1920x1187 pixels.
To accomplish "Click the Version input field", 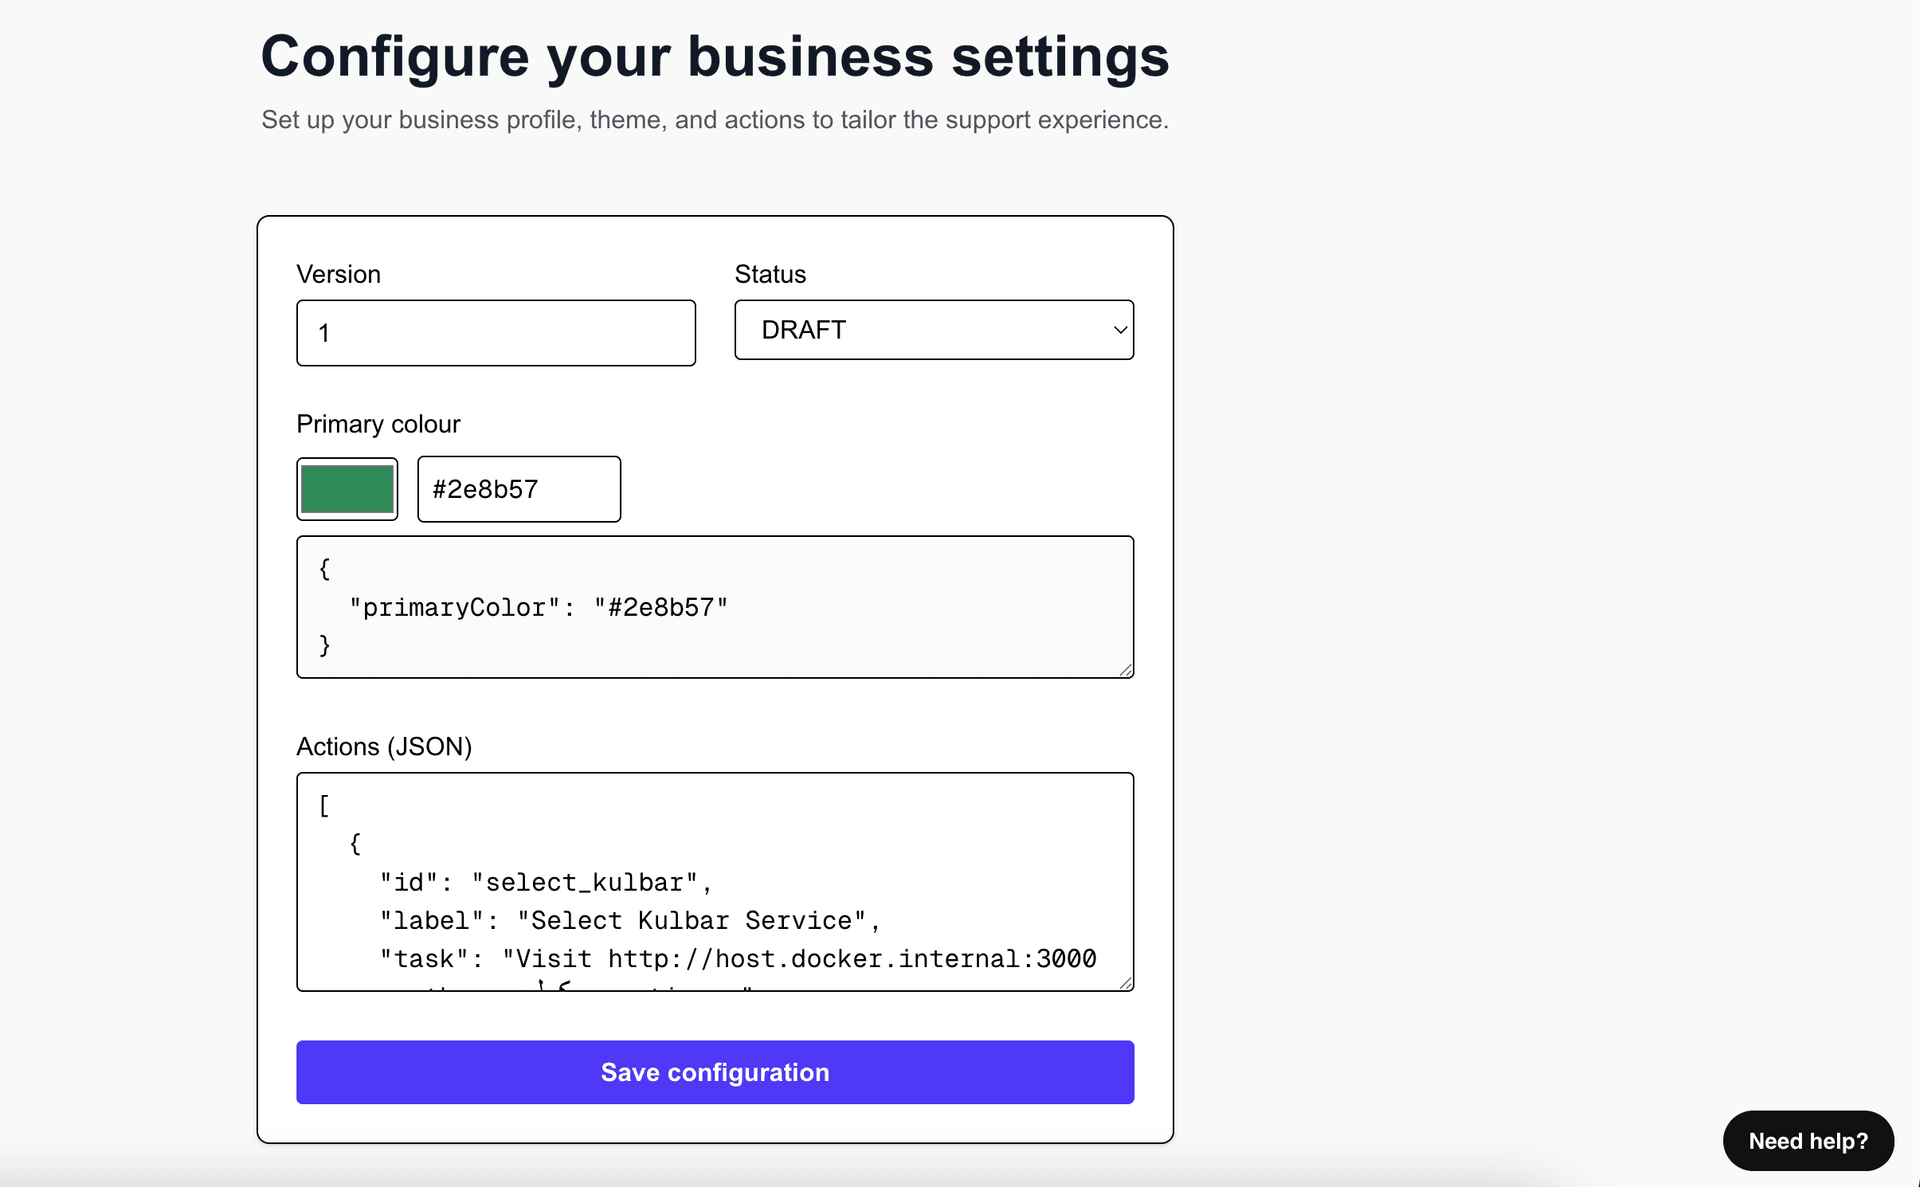I will point(496,333).
